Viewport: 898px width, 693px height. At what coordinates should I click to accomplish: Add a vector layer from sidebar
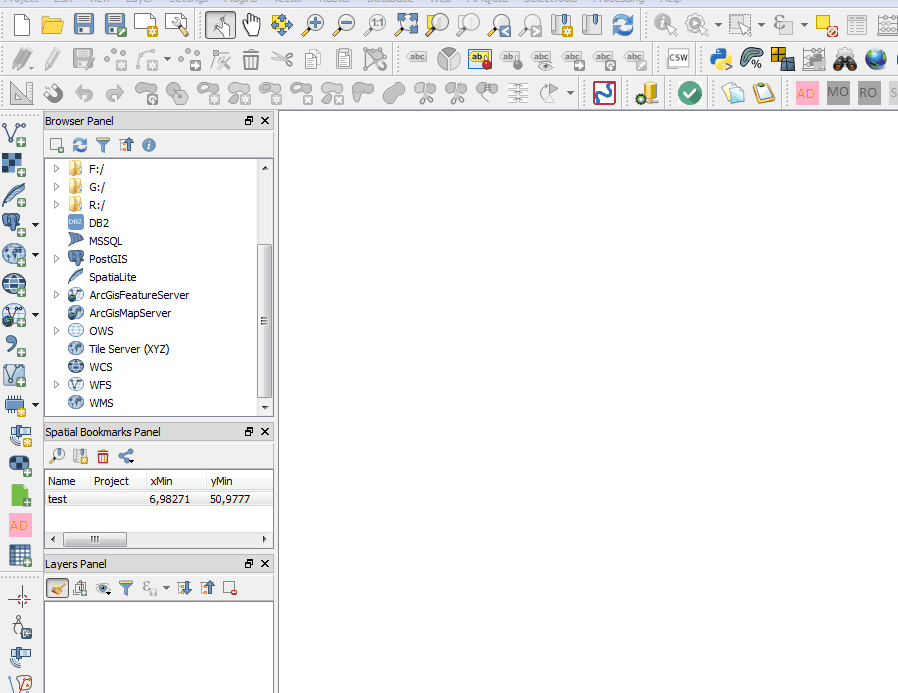point(14,135)
